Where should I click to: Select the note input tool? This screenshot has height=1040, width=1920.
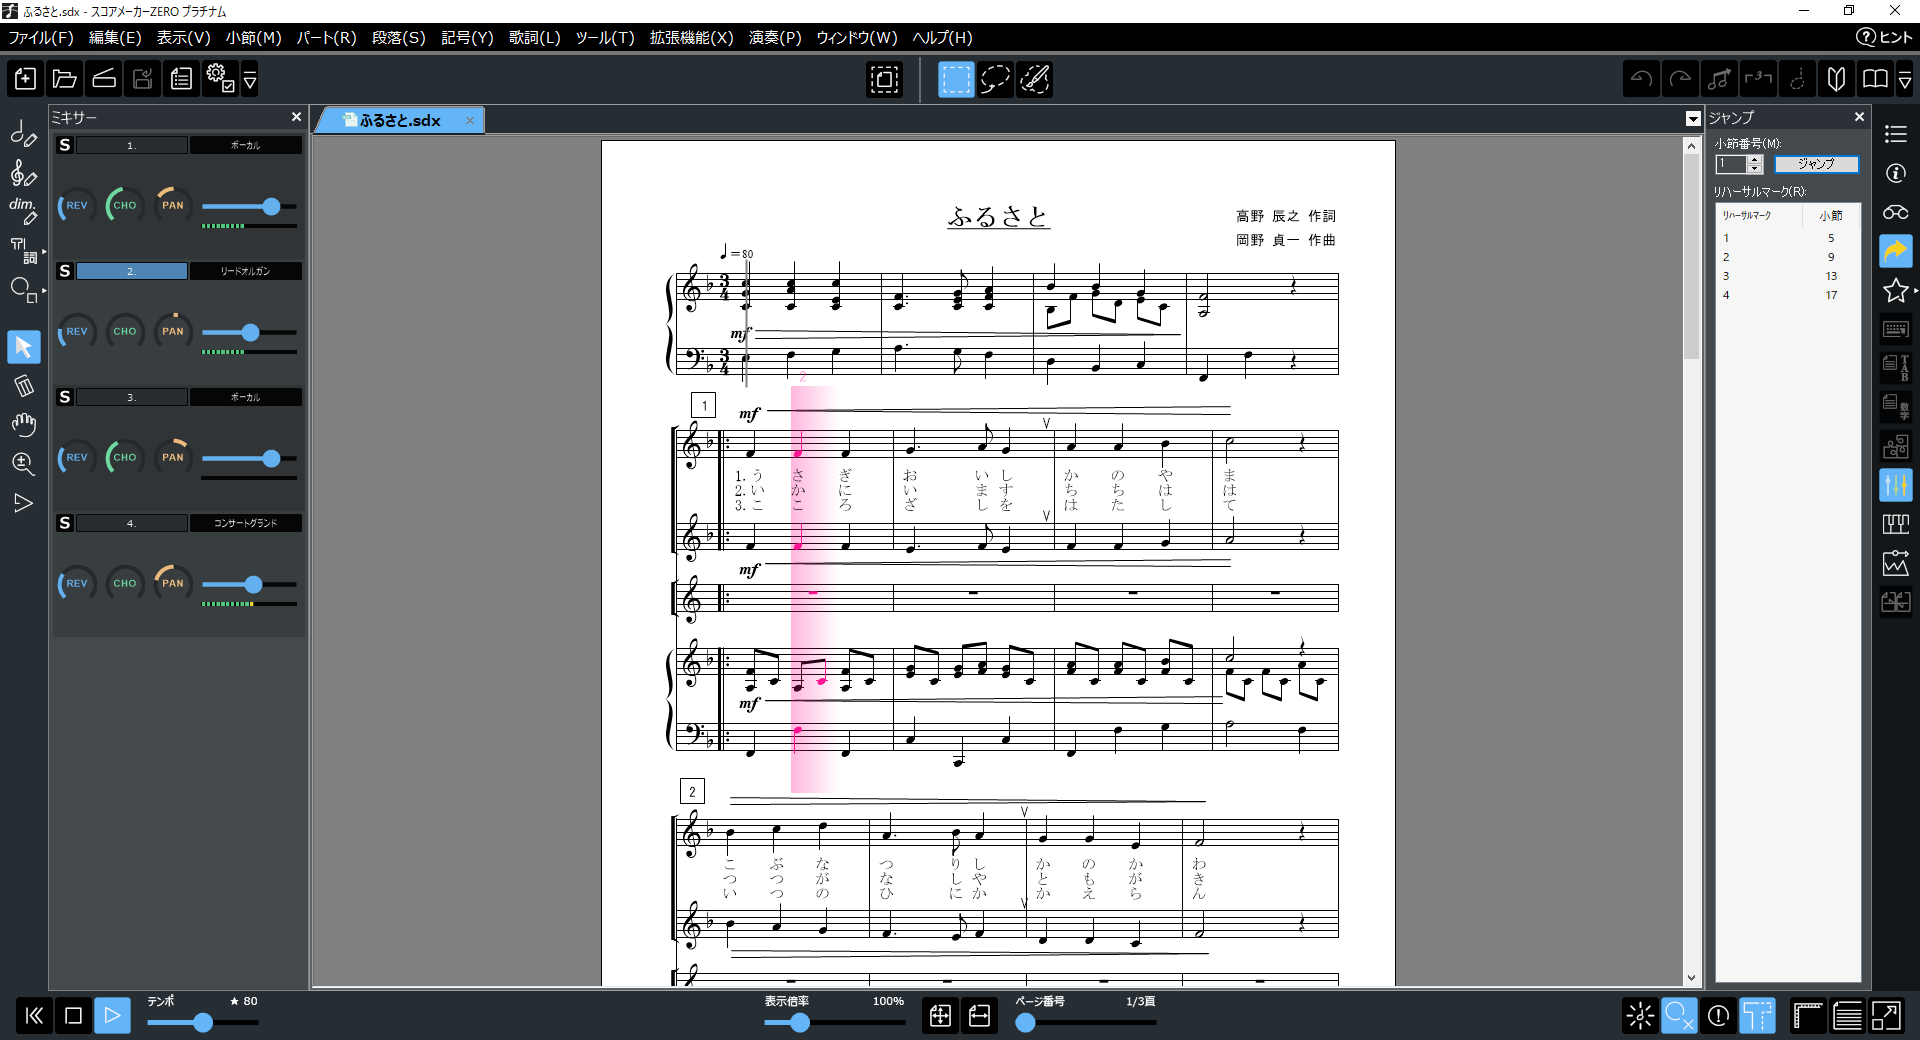tap(24, 133)
